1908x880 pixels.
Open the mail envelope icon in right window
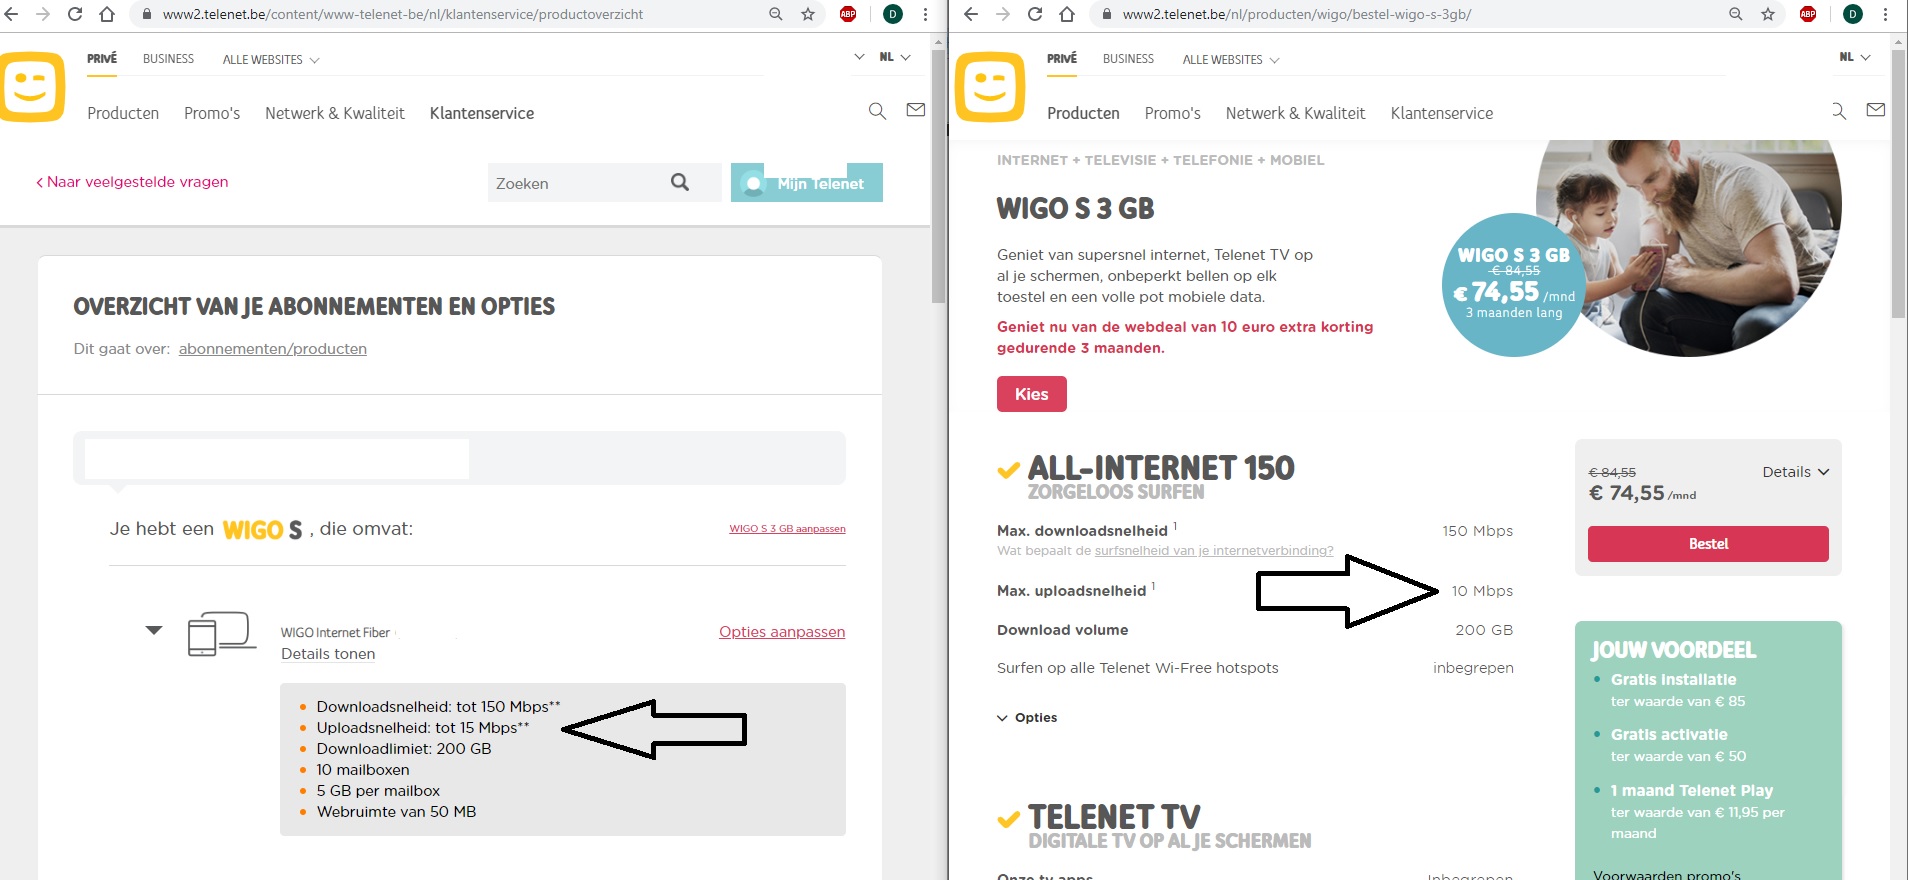pos(1875,110)
